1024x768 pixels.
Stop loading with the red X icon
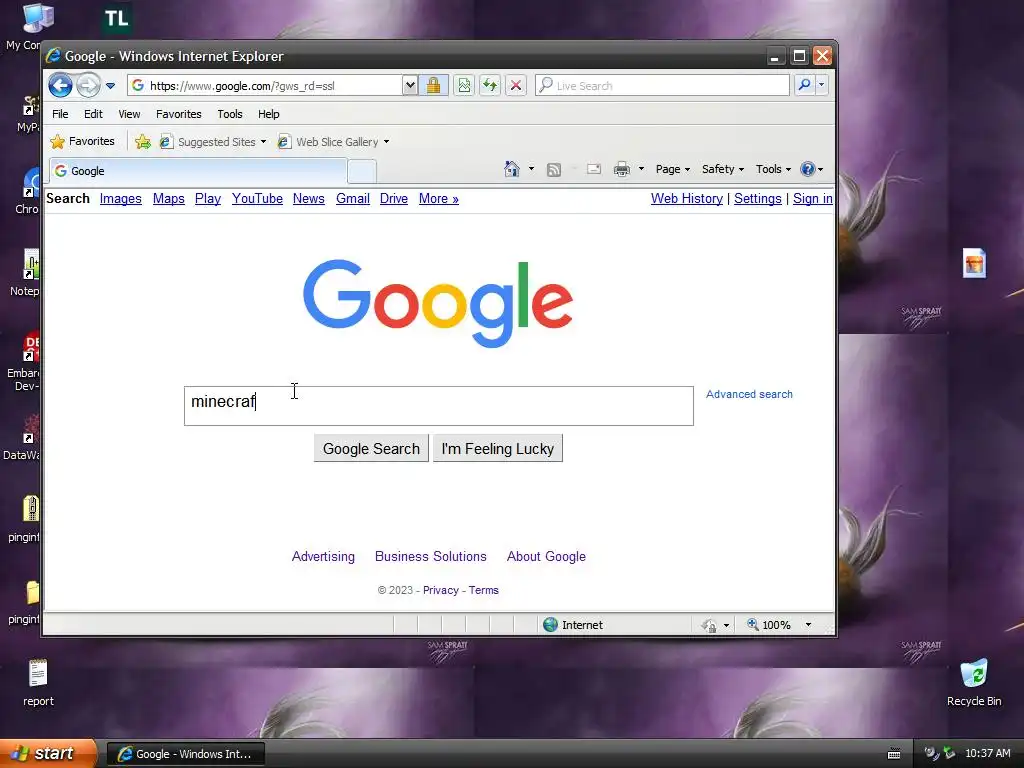(516, 85)
